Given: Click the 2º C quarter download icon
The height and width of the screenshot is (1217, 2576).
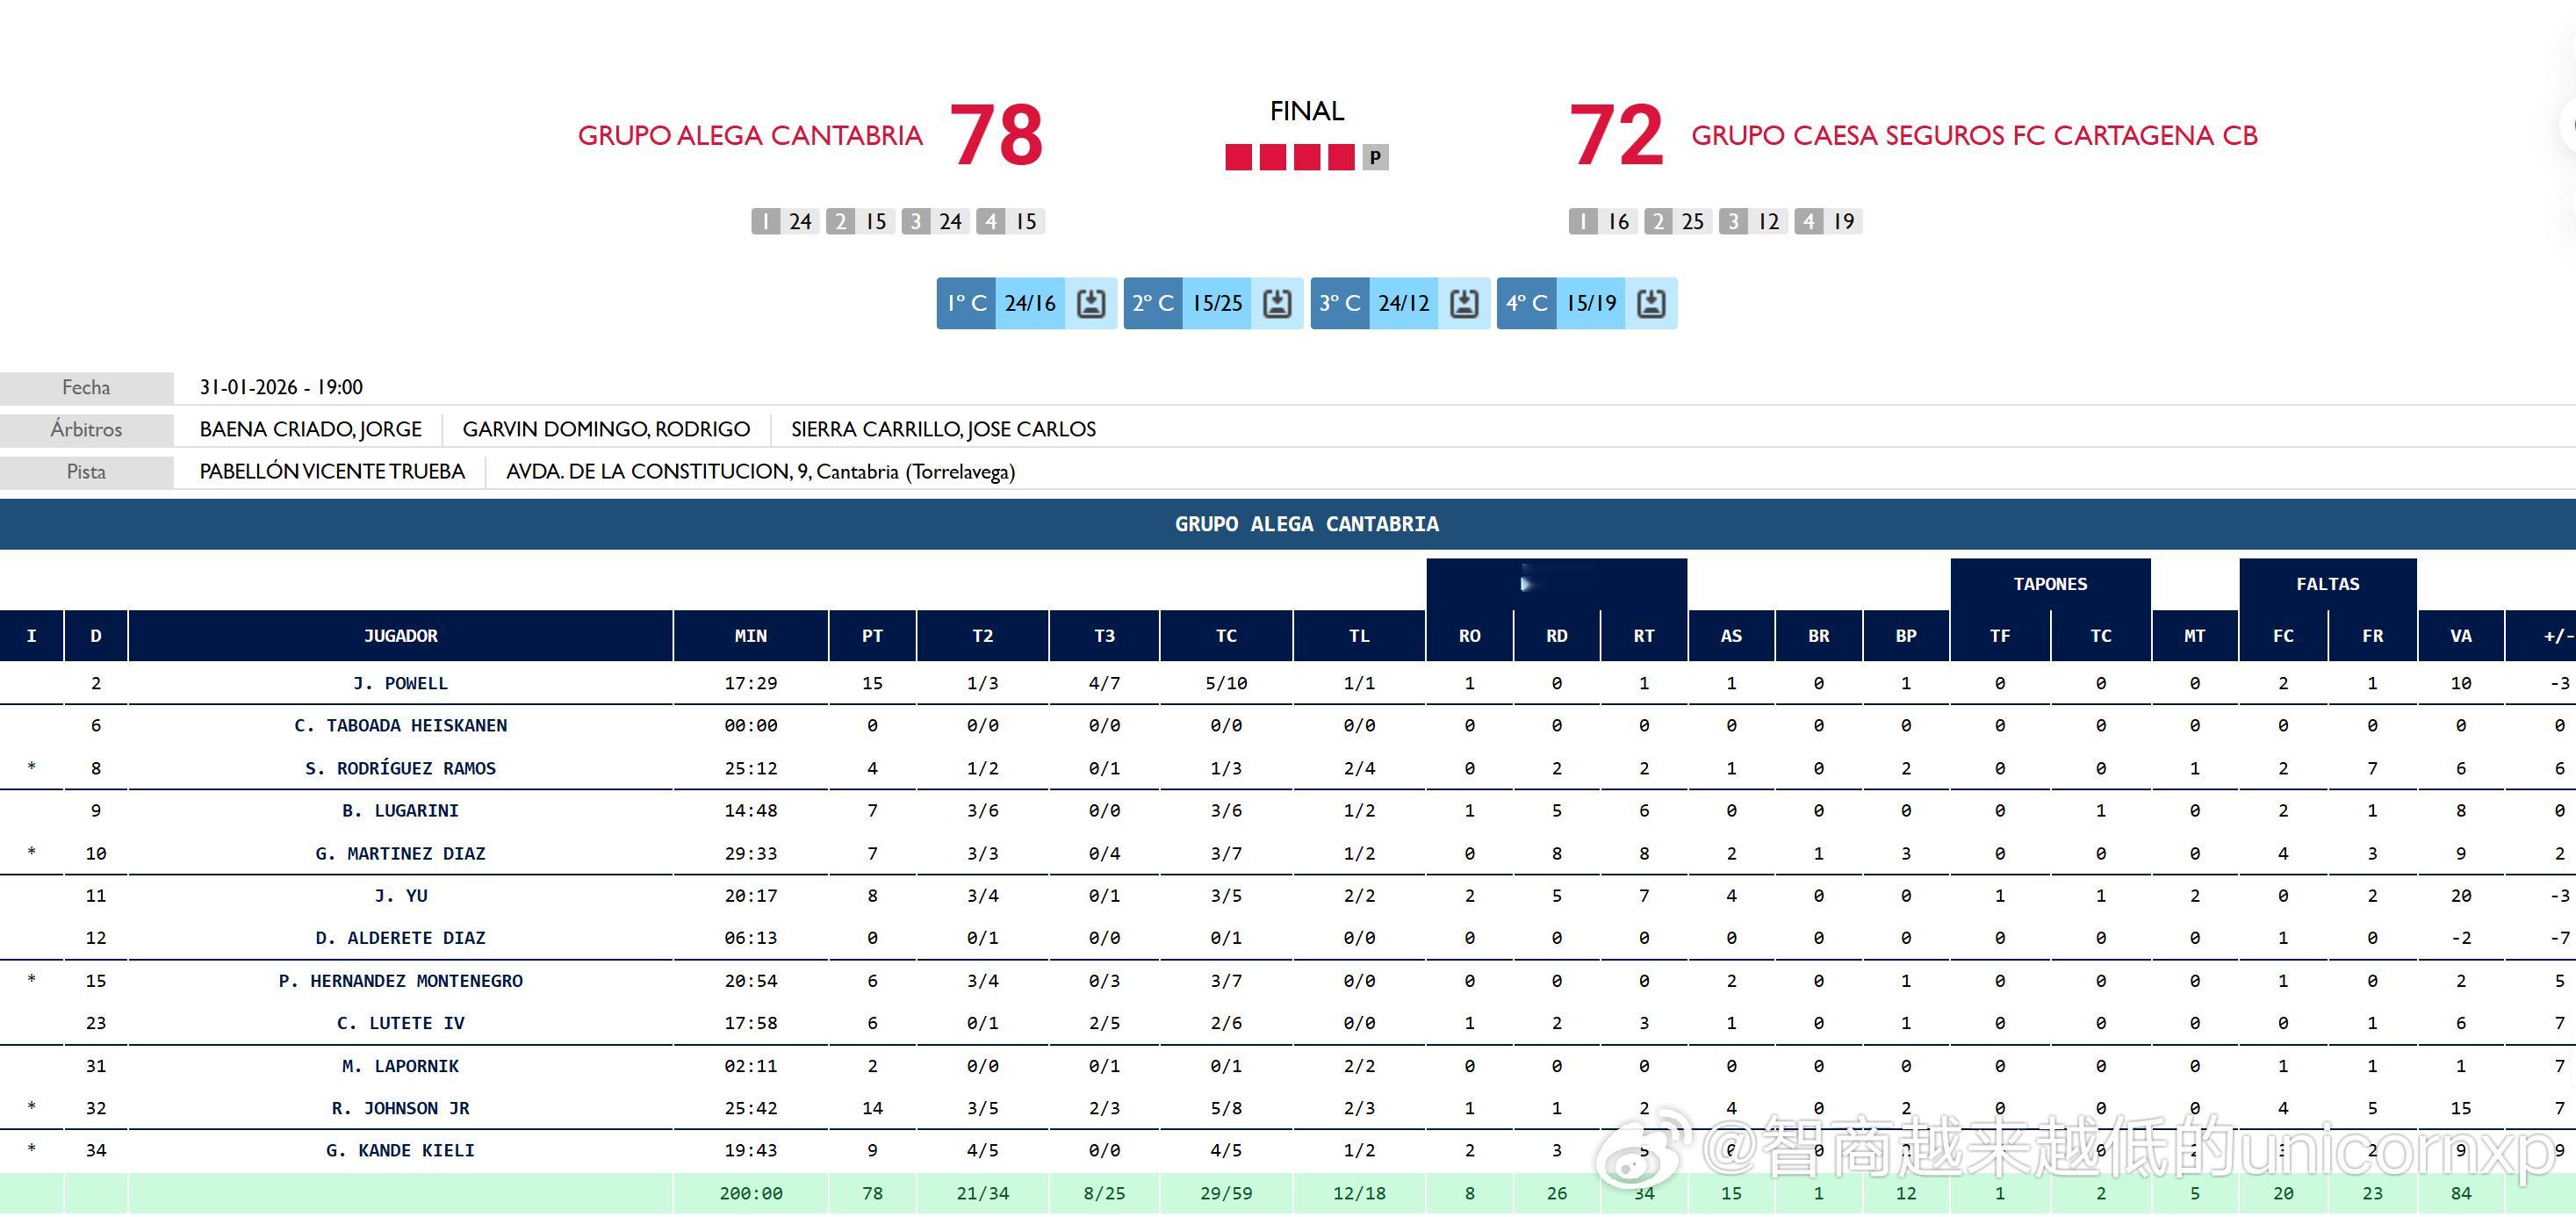Looking at the screenshot, I should 1277,303.
